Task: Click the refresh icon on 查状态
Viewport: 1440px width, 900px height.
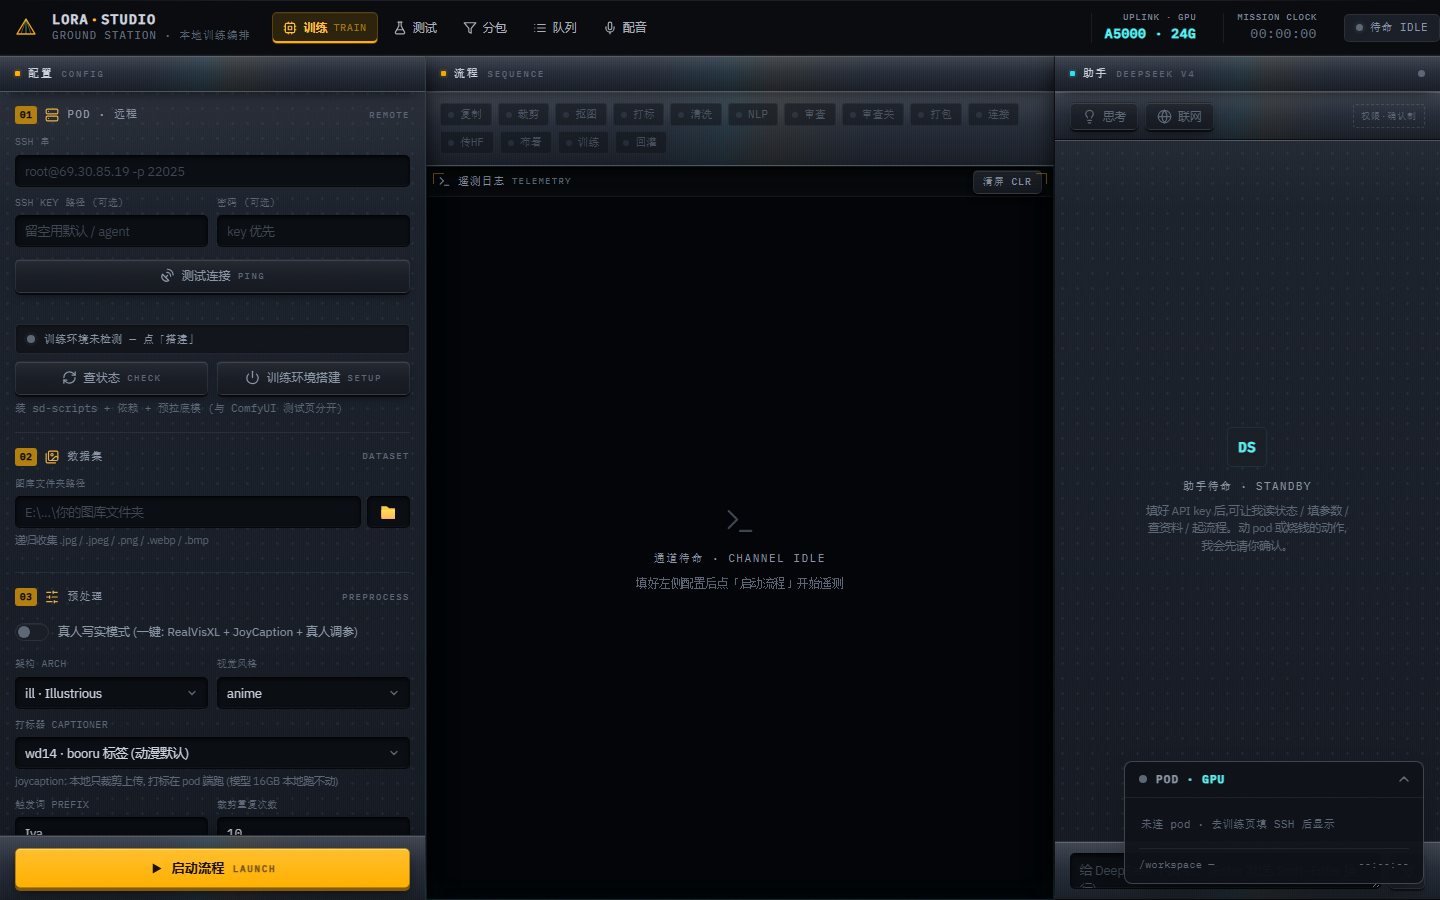Action: 69,378
